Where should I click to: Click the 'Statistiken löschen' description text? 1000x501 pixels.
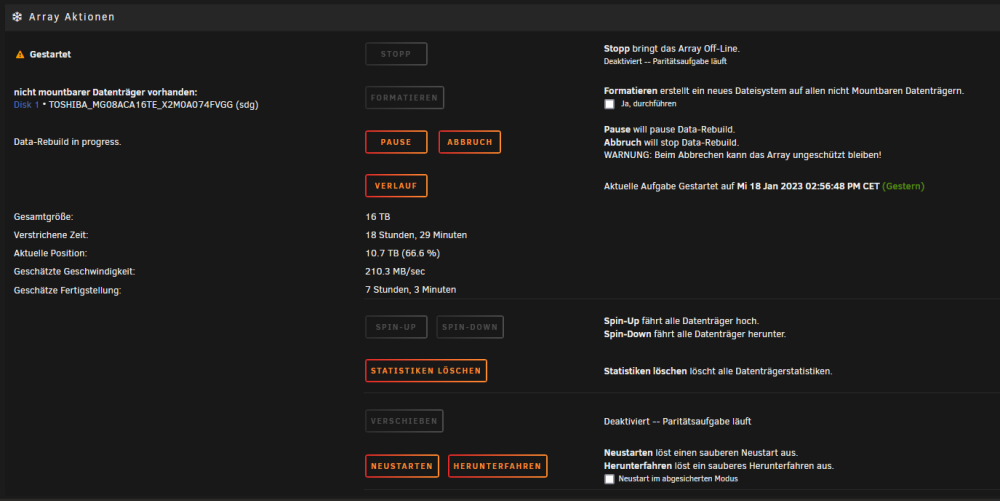pos(717,371)
